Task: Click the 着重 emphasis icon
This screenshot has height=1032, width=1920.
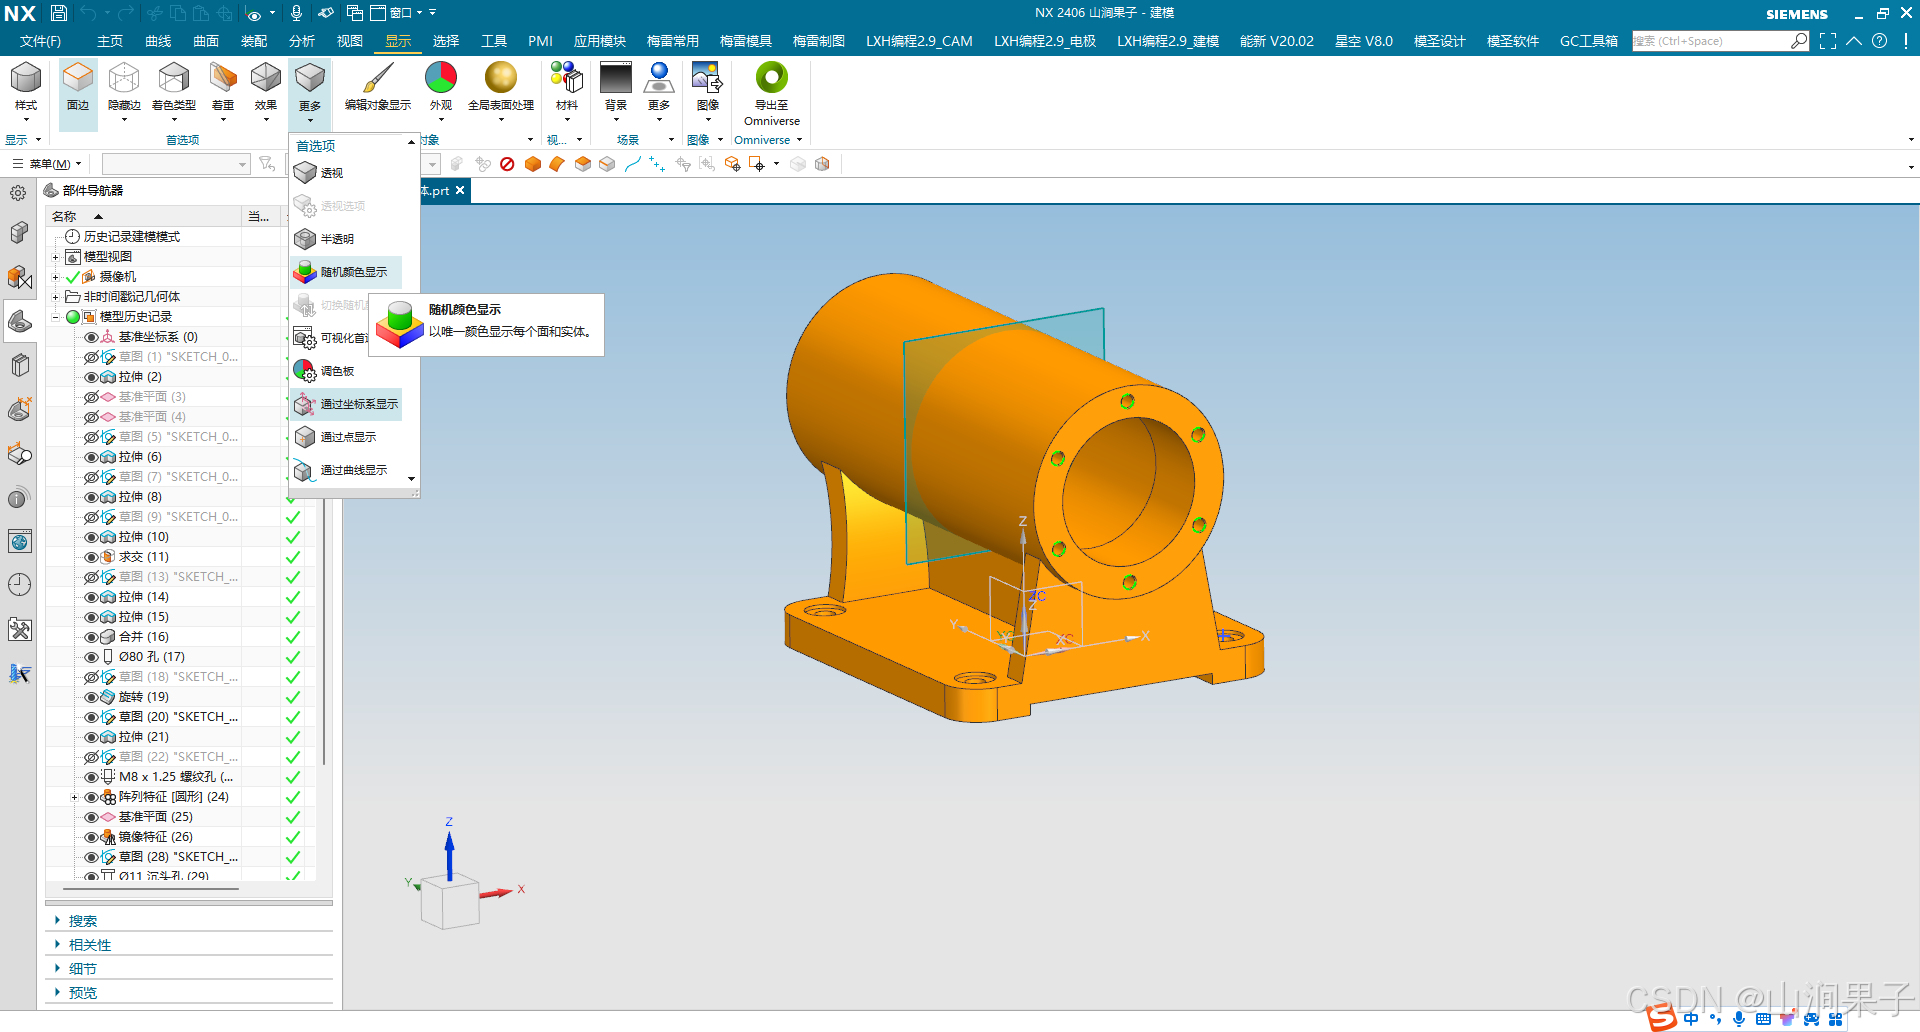Action: [x=223, y=77]
